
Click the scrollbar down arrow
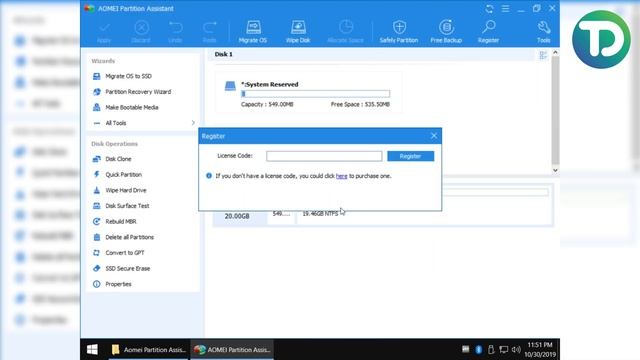555,170
